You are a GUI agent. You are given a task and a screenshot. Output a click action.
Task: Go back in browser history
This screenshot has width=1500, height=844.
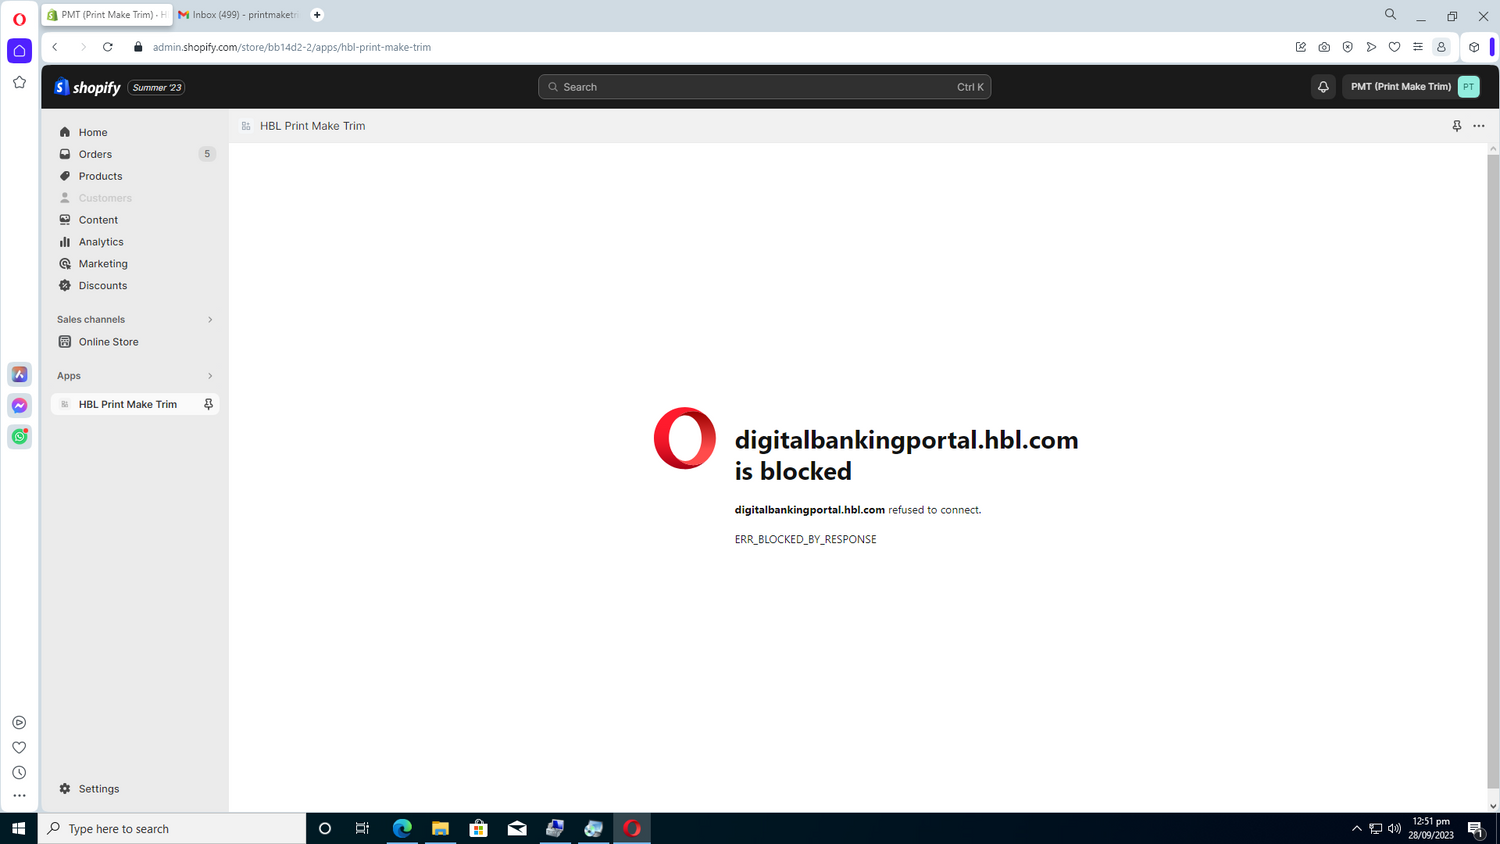tap(55, 47)
